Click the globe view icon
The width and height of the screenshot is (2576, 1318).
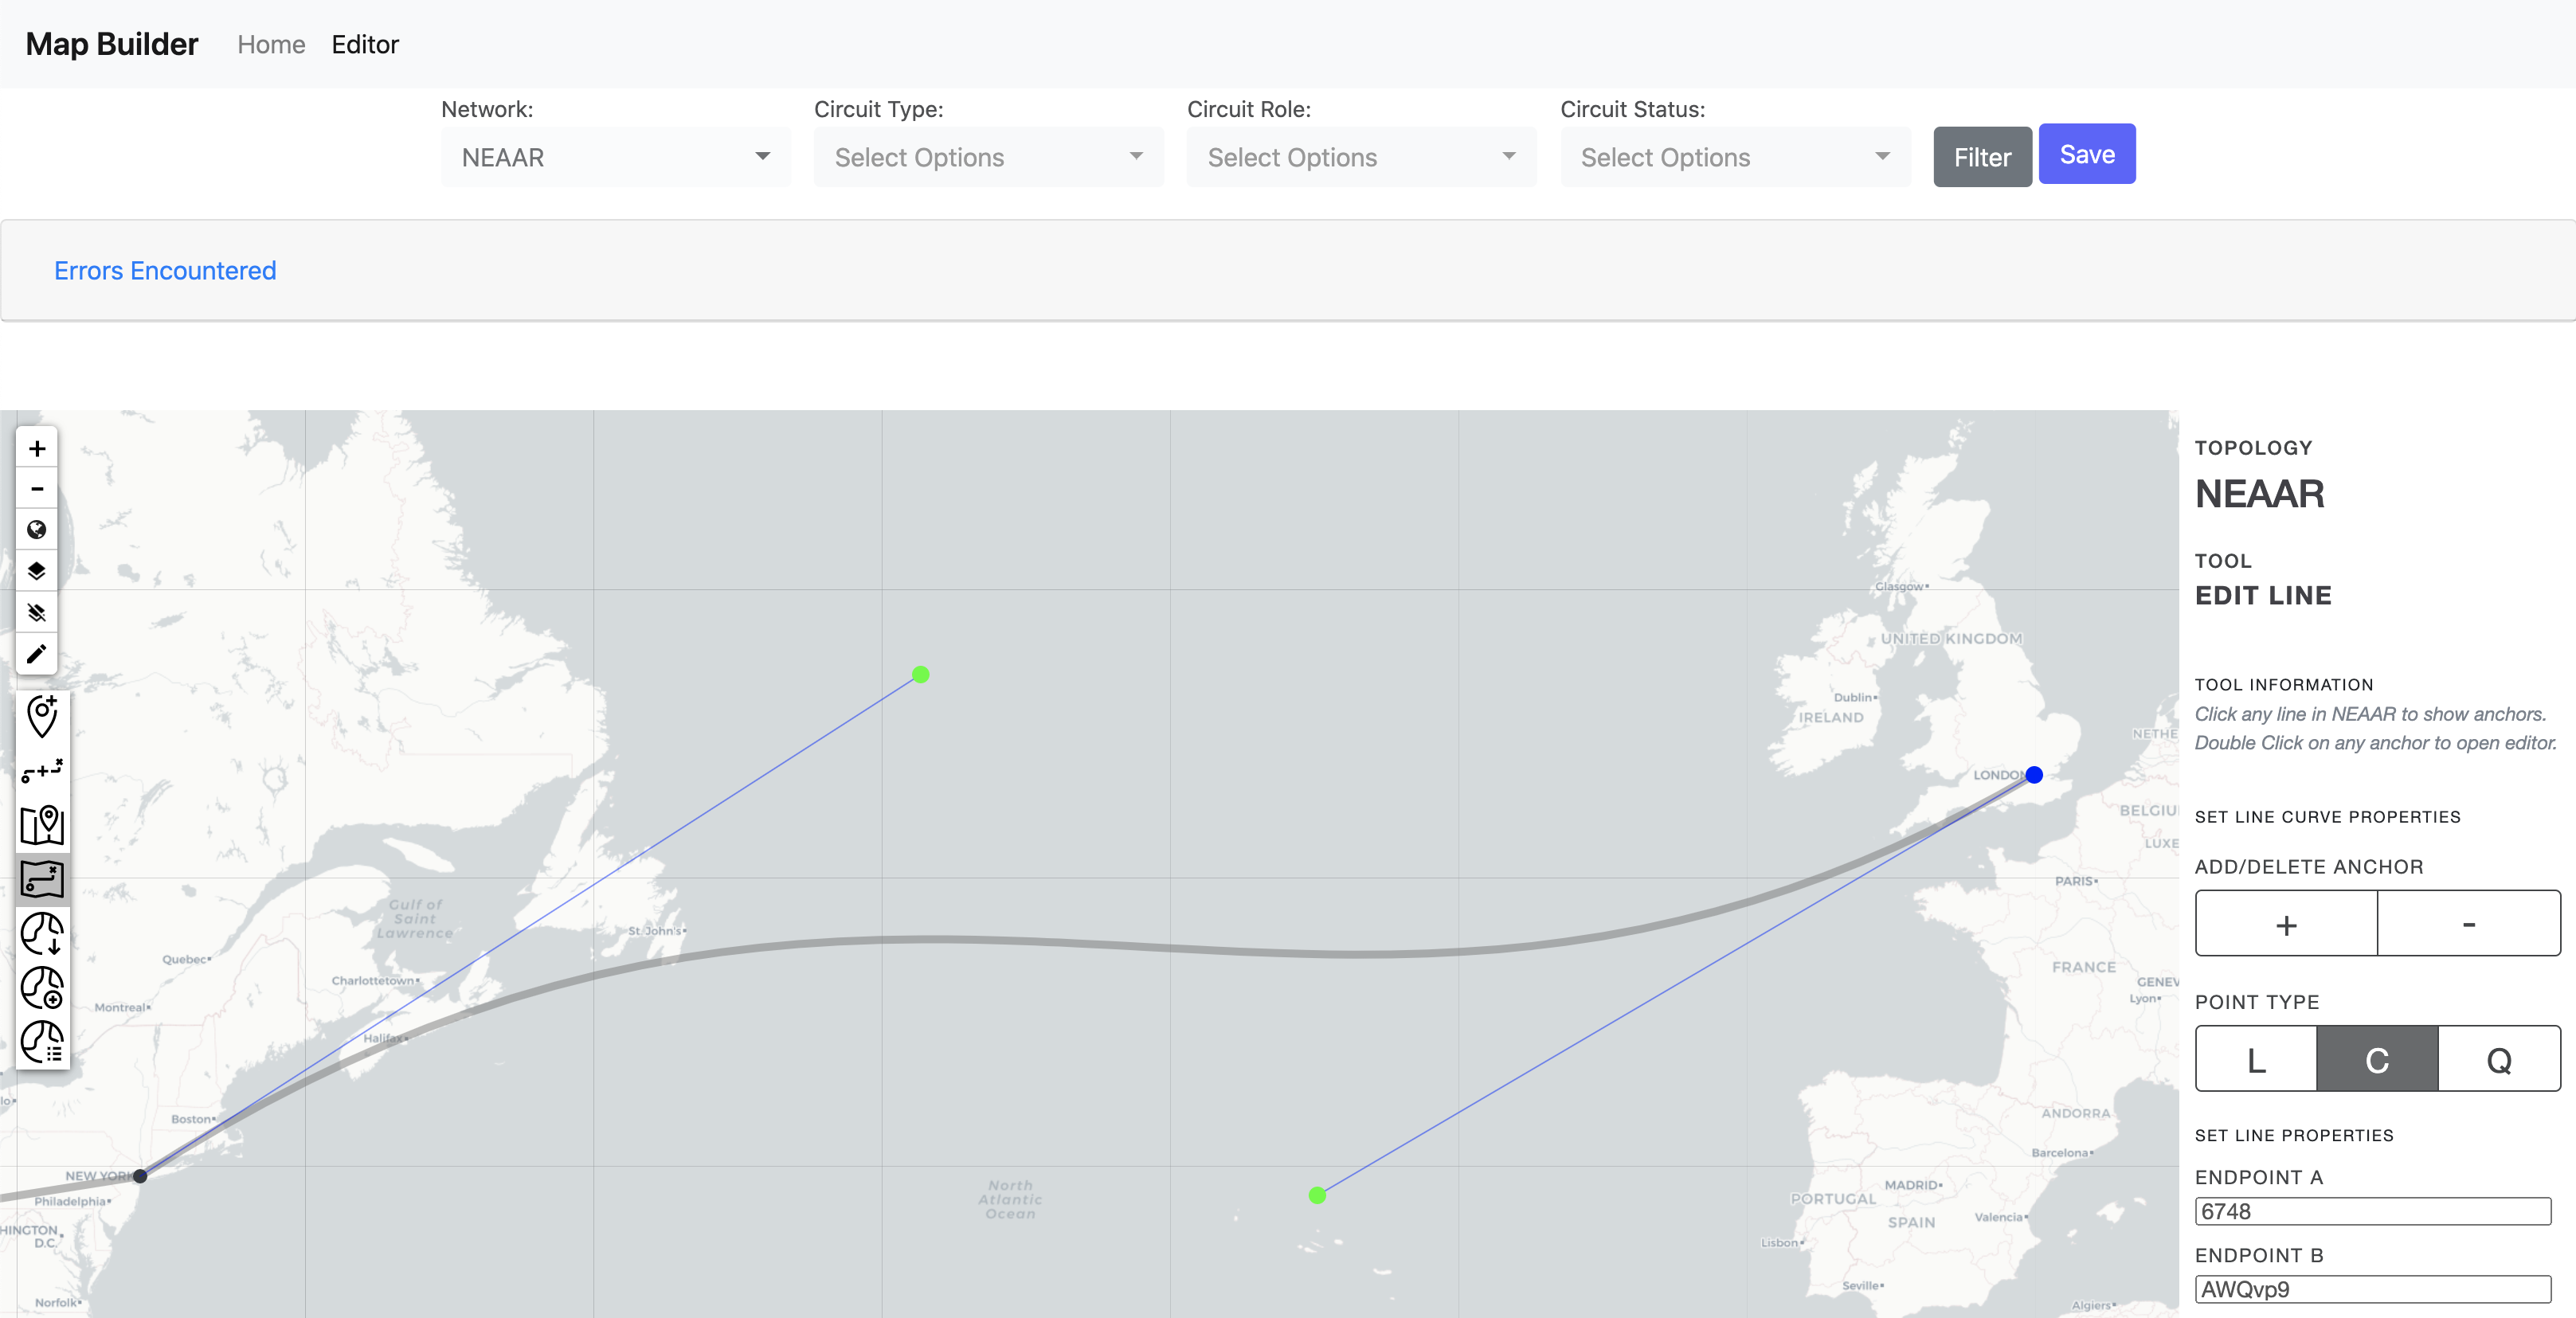(x=37, y=530)
